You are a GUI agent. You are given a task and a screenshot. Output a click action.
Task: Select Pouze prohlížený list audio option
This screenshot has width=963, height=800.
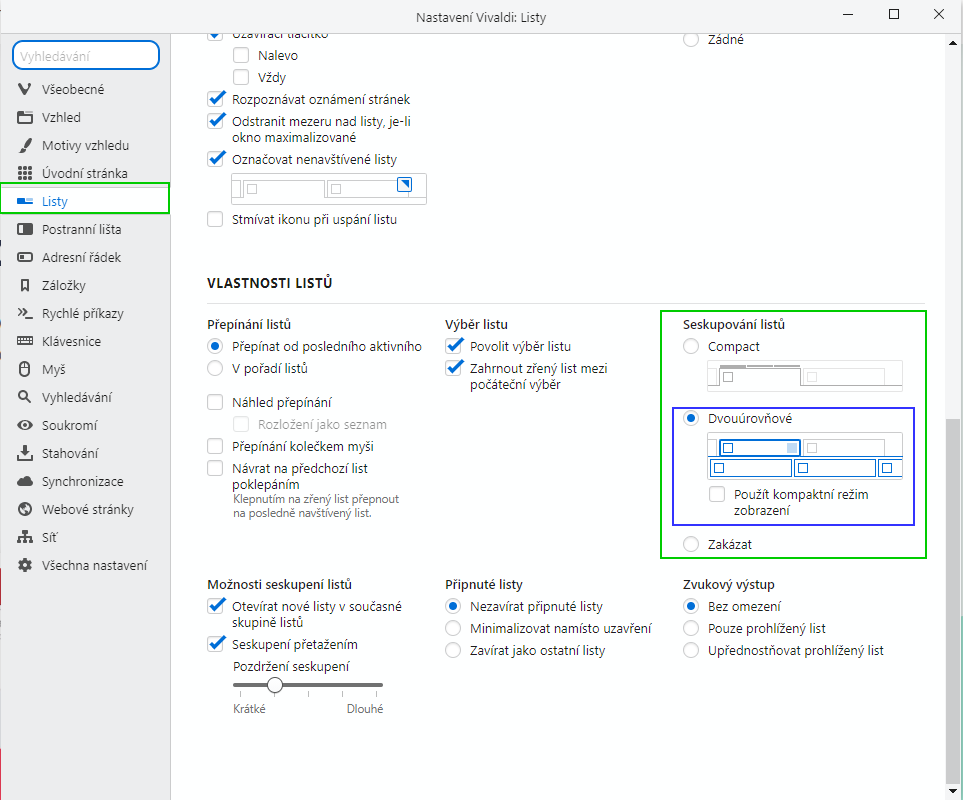click(x=691, y=629)
